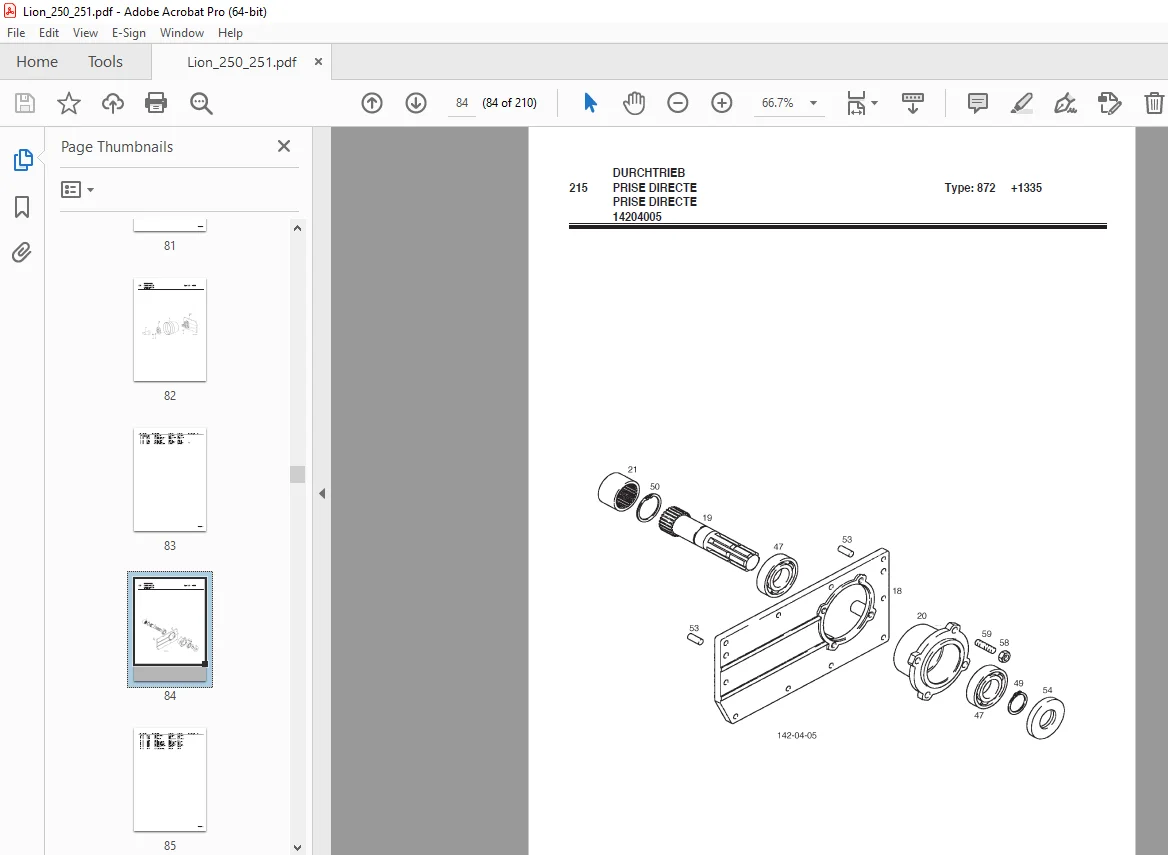The image size is (1168, 855).
Task: Click the thumbnail scrollbar down arrow
Action: point(297,847)
